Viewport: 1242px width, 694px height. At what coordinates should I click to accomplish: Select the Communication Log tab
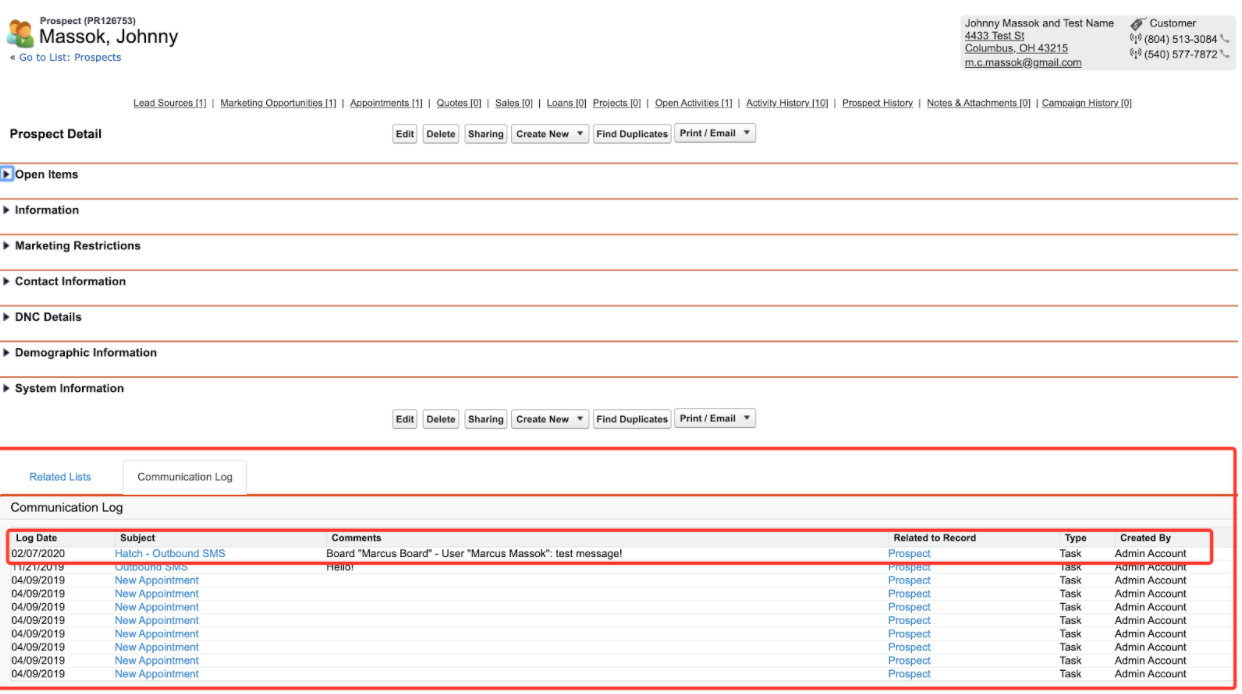pyautogui.click(x=184, y=477)
